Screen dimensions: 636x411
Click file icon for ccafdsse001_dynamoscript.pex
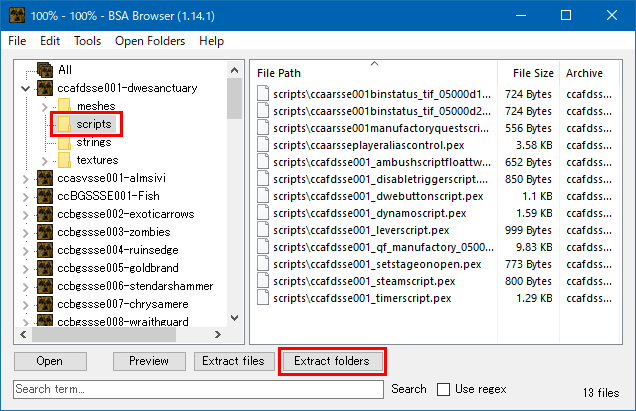point(263,213)
